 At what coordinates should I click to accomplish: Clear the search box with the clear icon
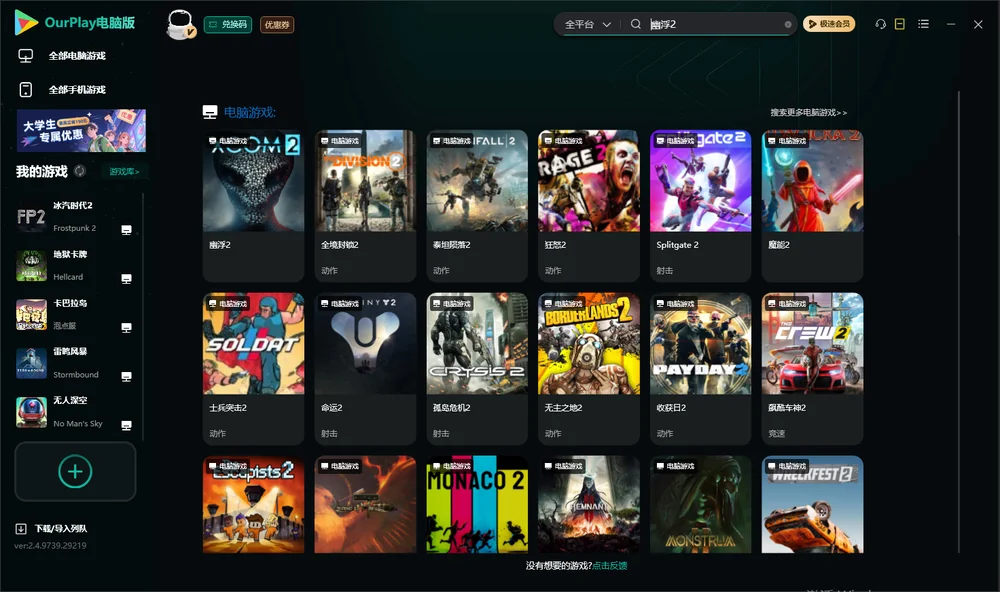pos(788,24)
